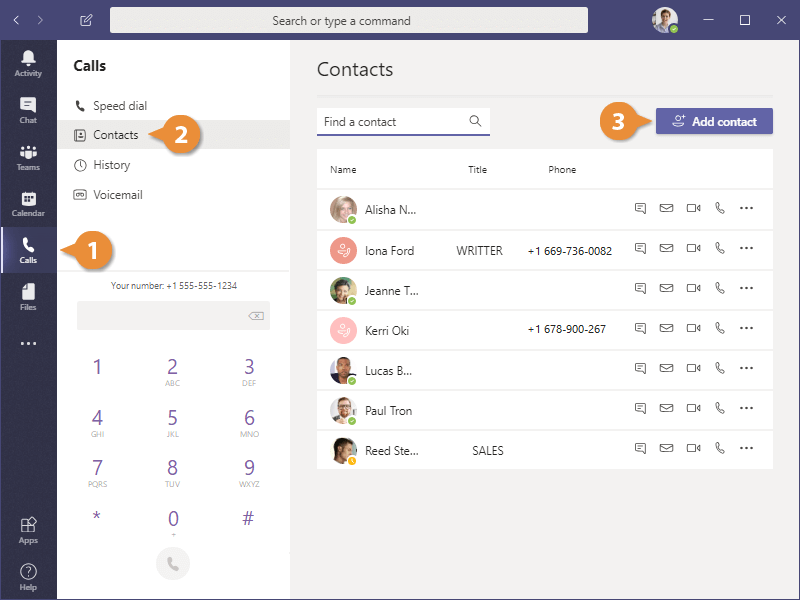
Task: Chat with Reed's row message icon
Action: pos(640,450)
